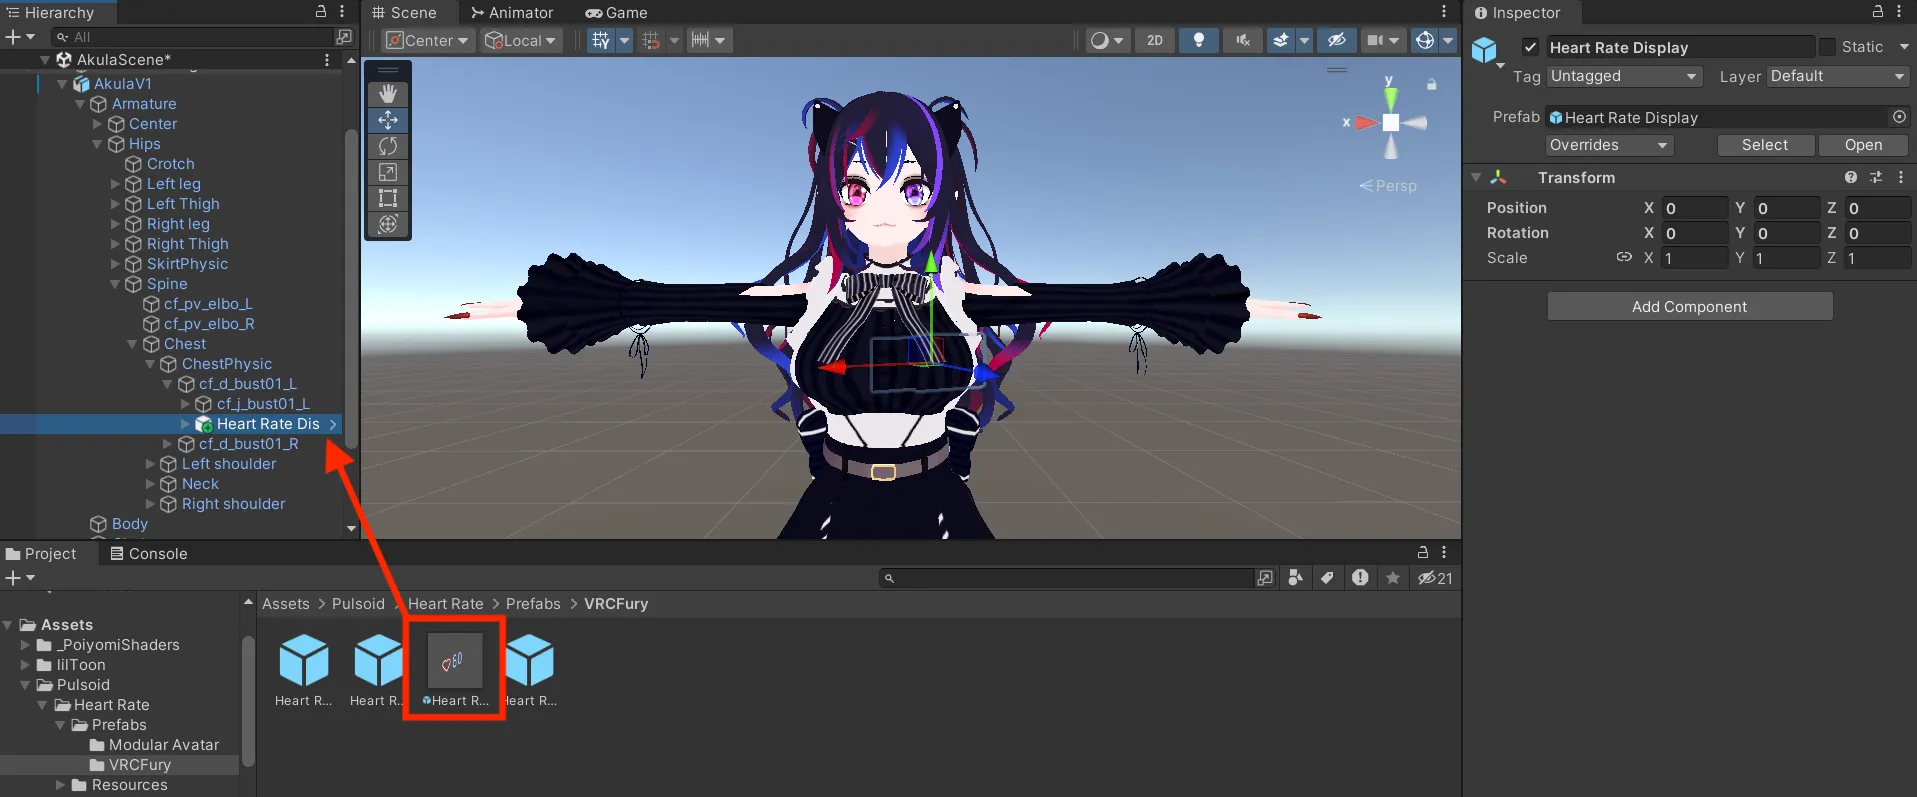This screenshot has width=1917, height=797.
Task: Open Transform component help icon
Action: (1851, 177)
